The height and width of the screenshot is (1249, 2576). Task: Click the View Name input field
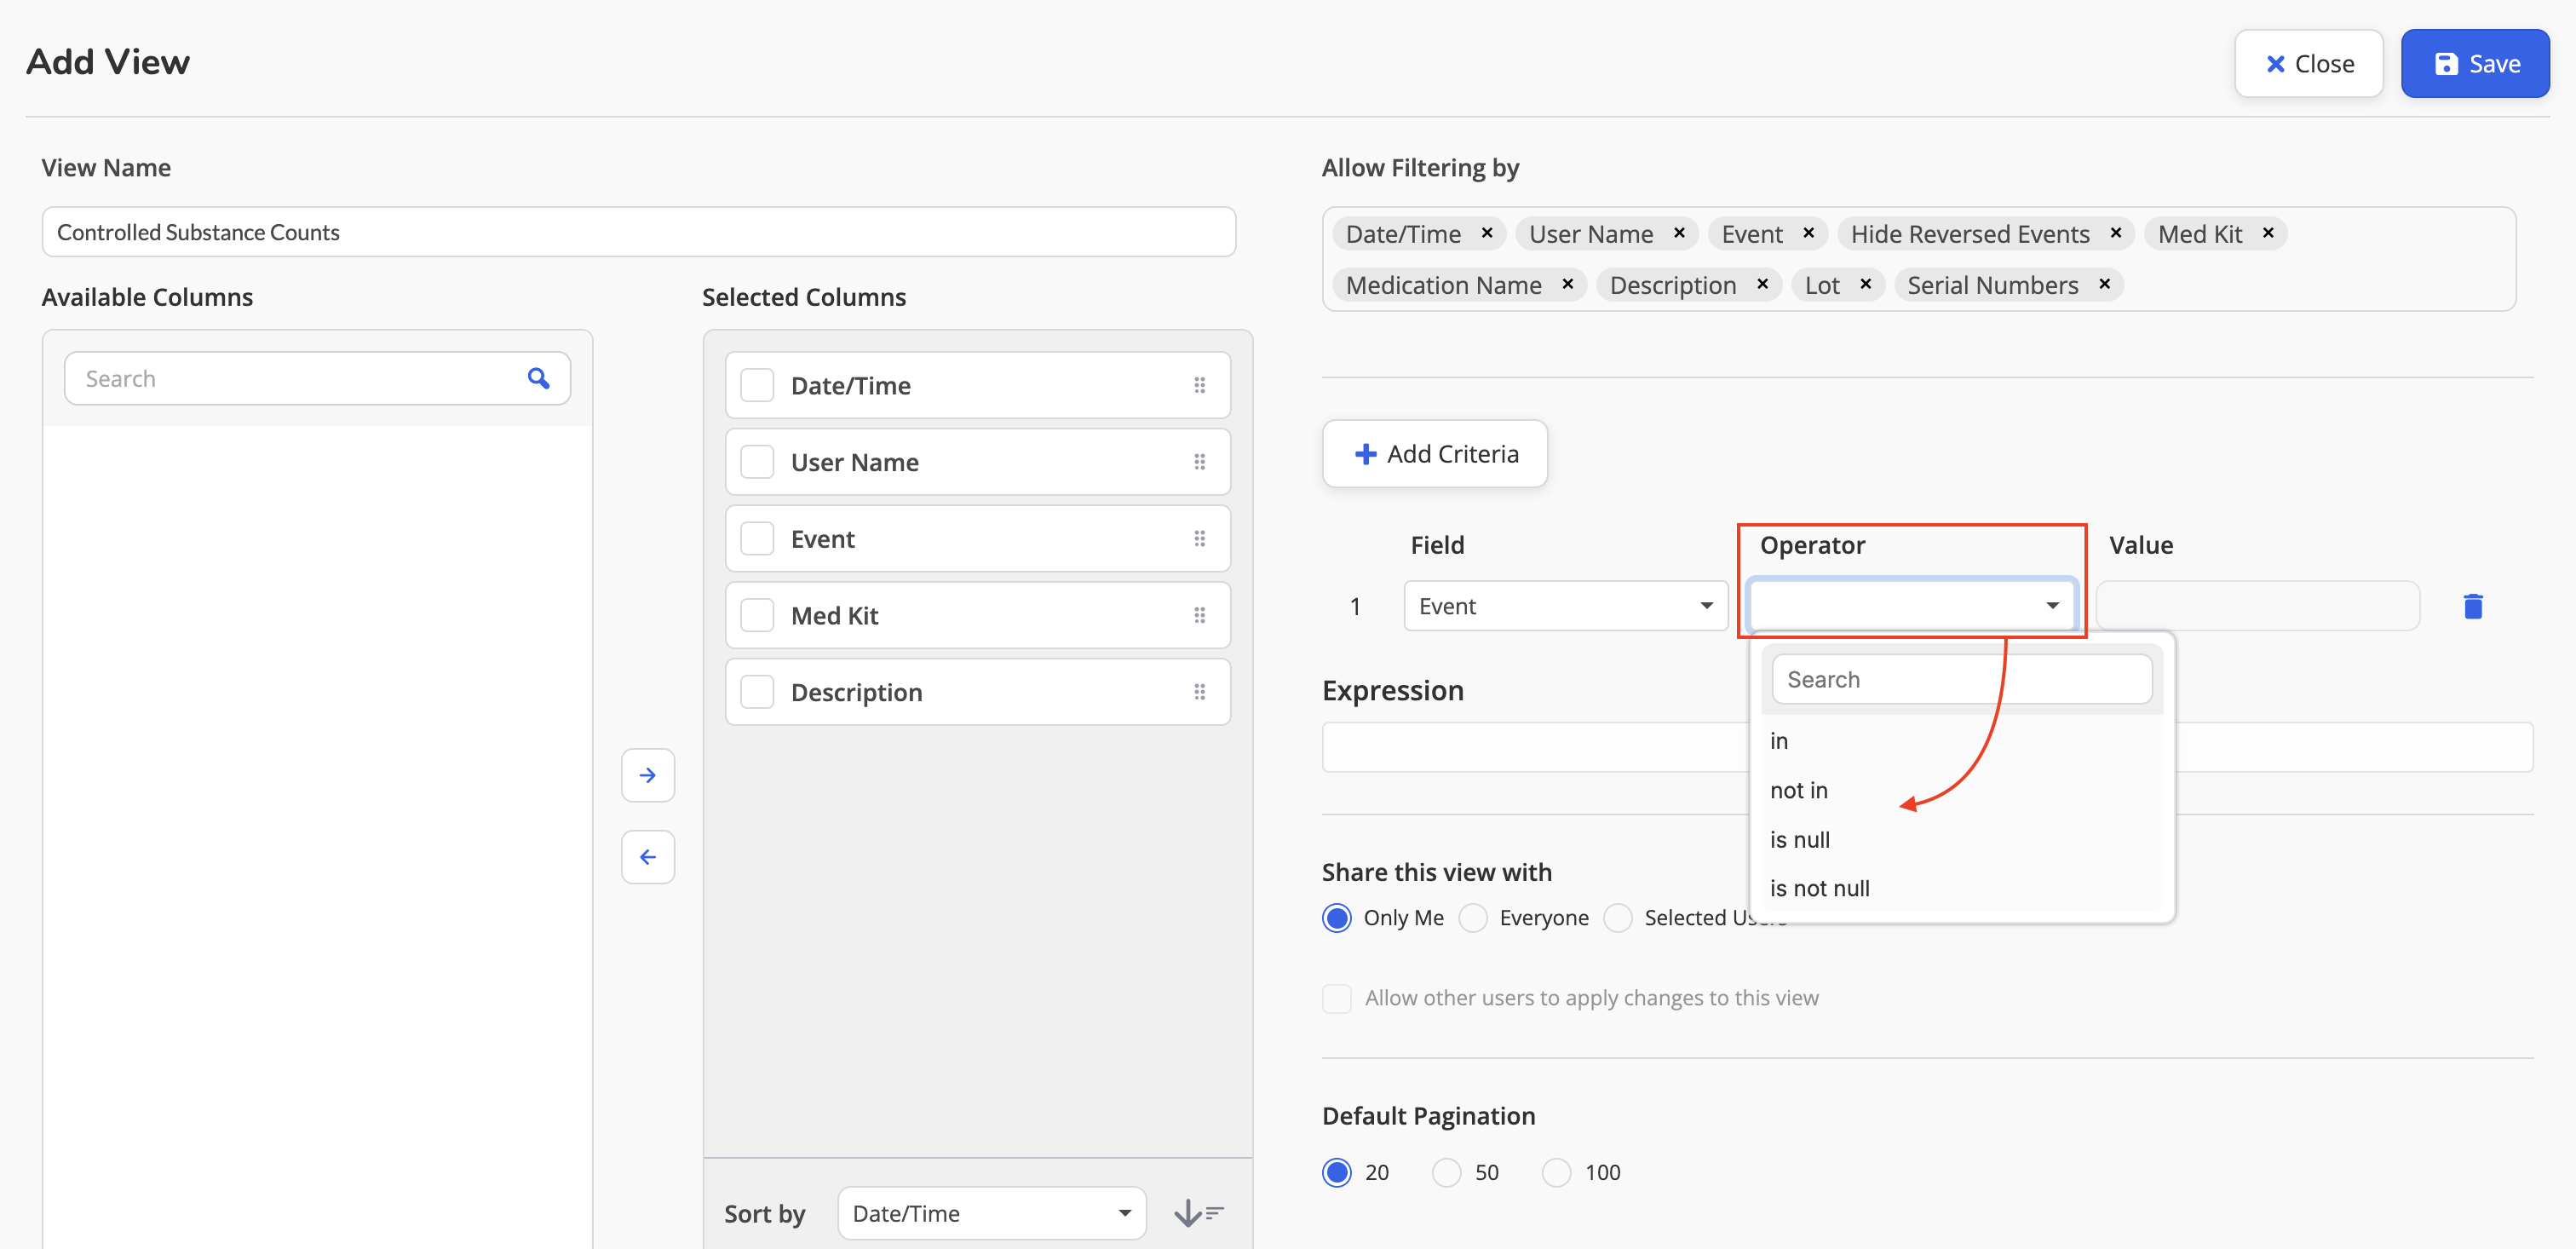(639, 232)
